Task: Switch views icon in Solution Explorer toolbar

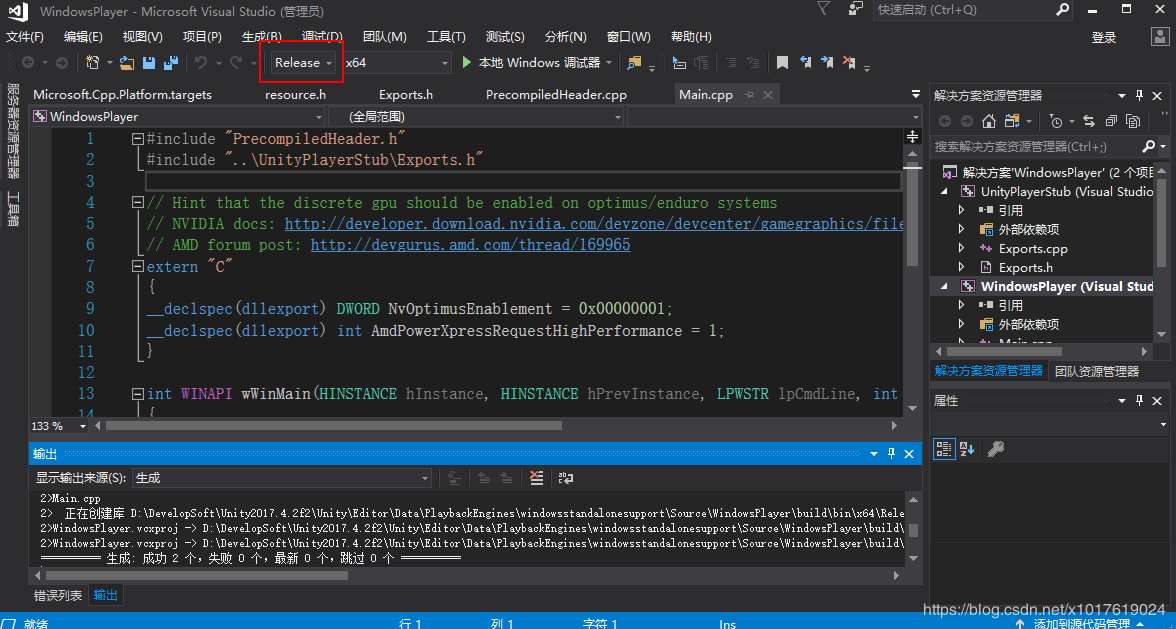Action: [1012, 121]
